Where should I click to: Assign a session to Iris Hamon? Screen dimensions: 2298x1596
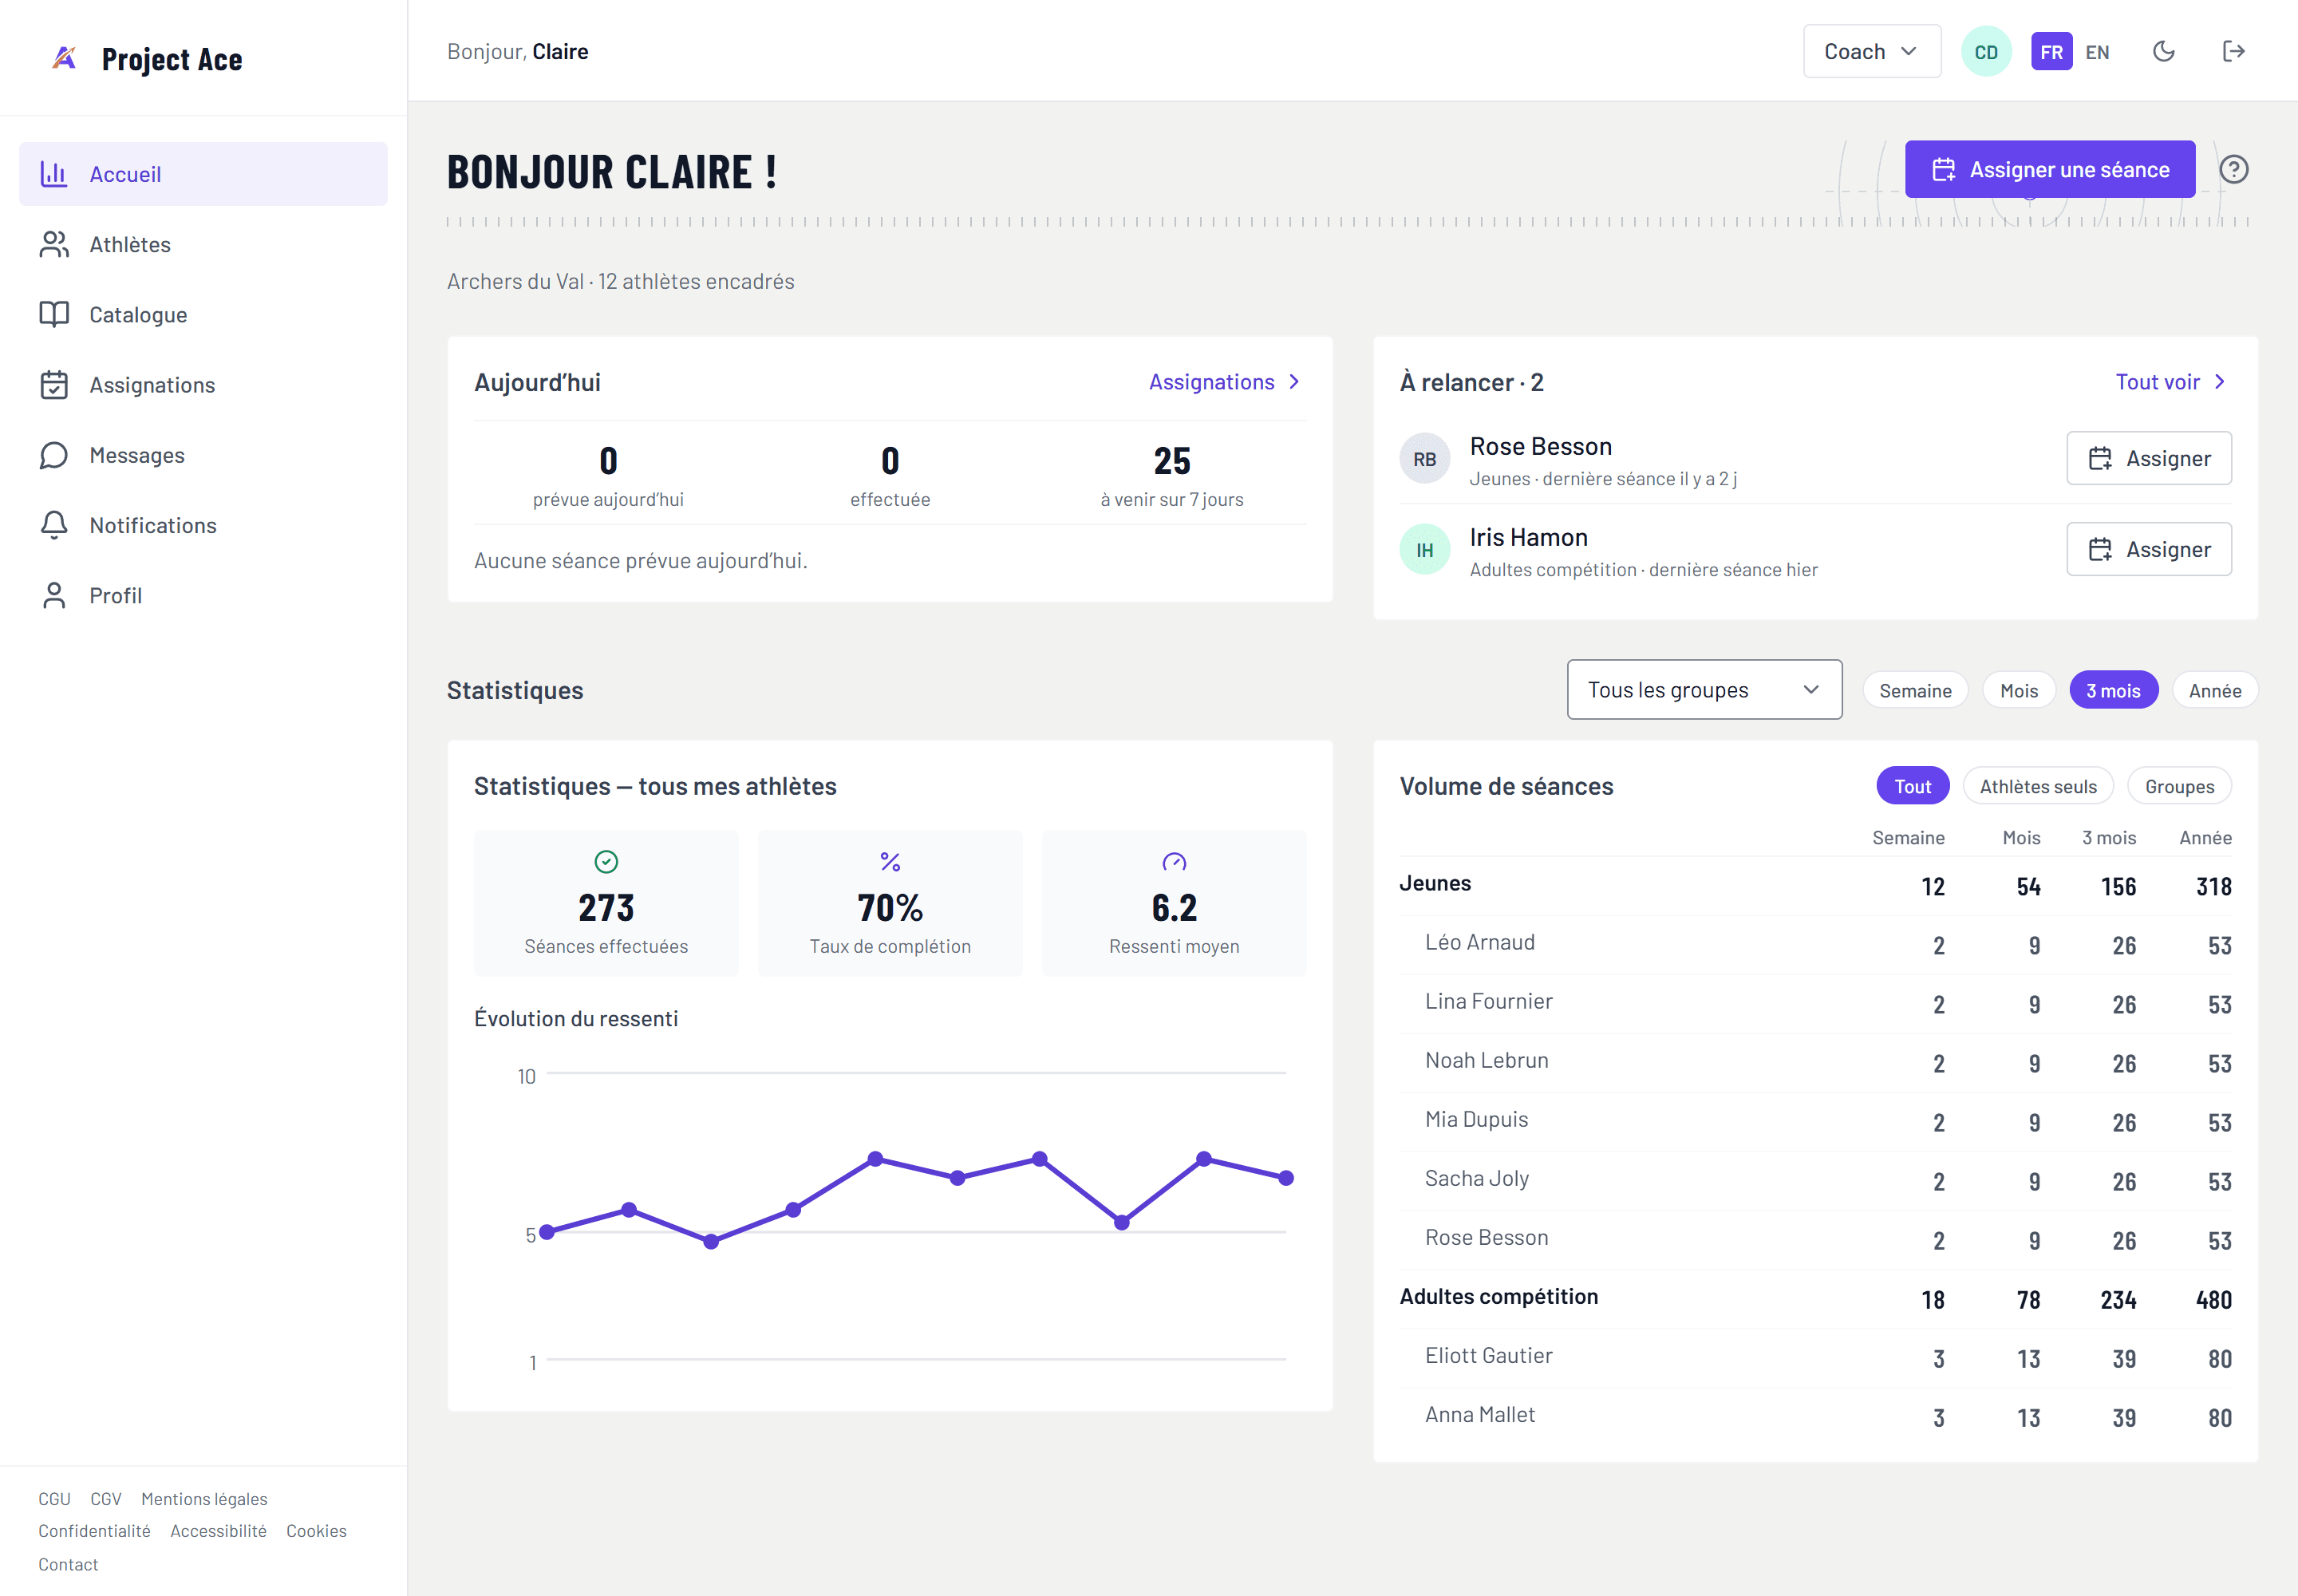pyautogui.click(x=2148, y=549)
